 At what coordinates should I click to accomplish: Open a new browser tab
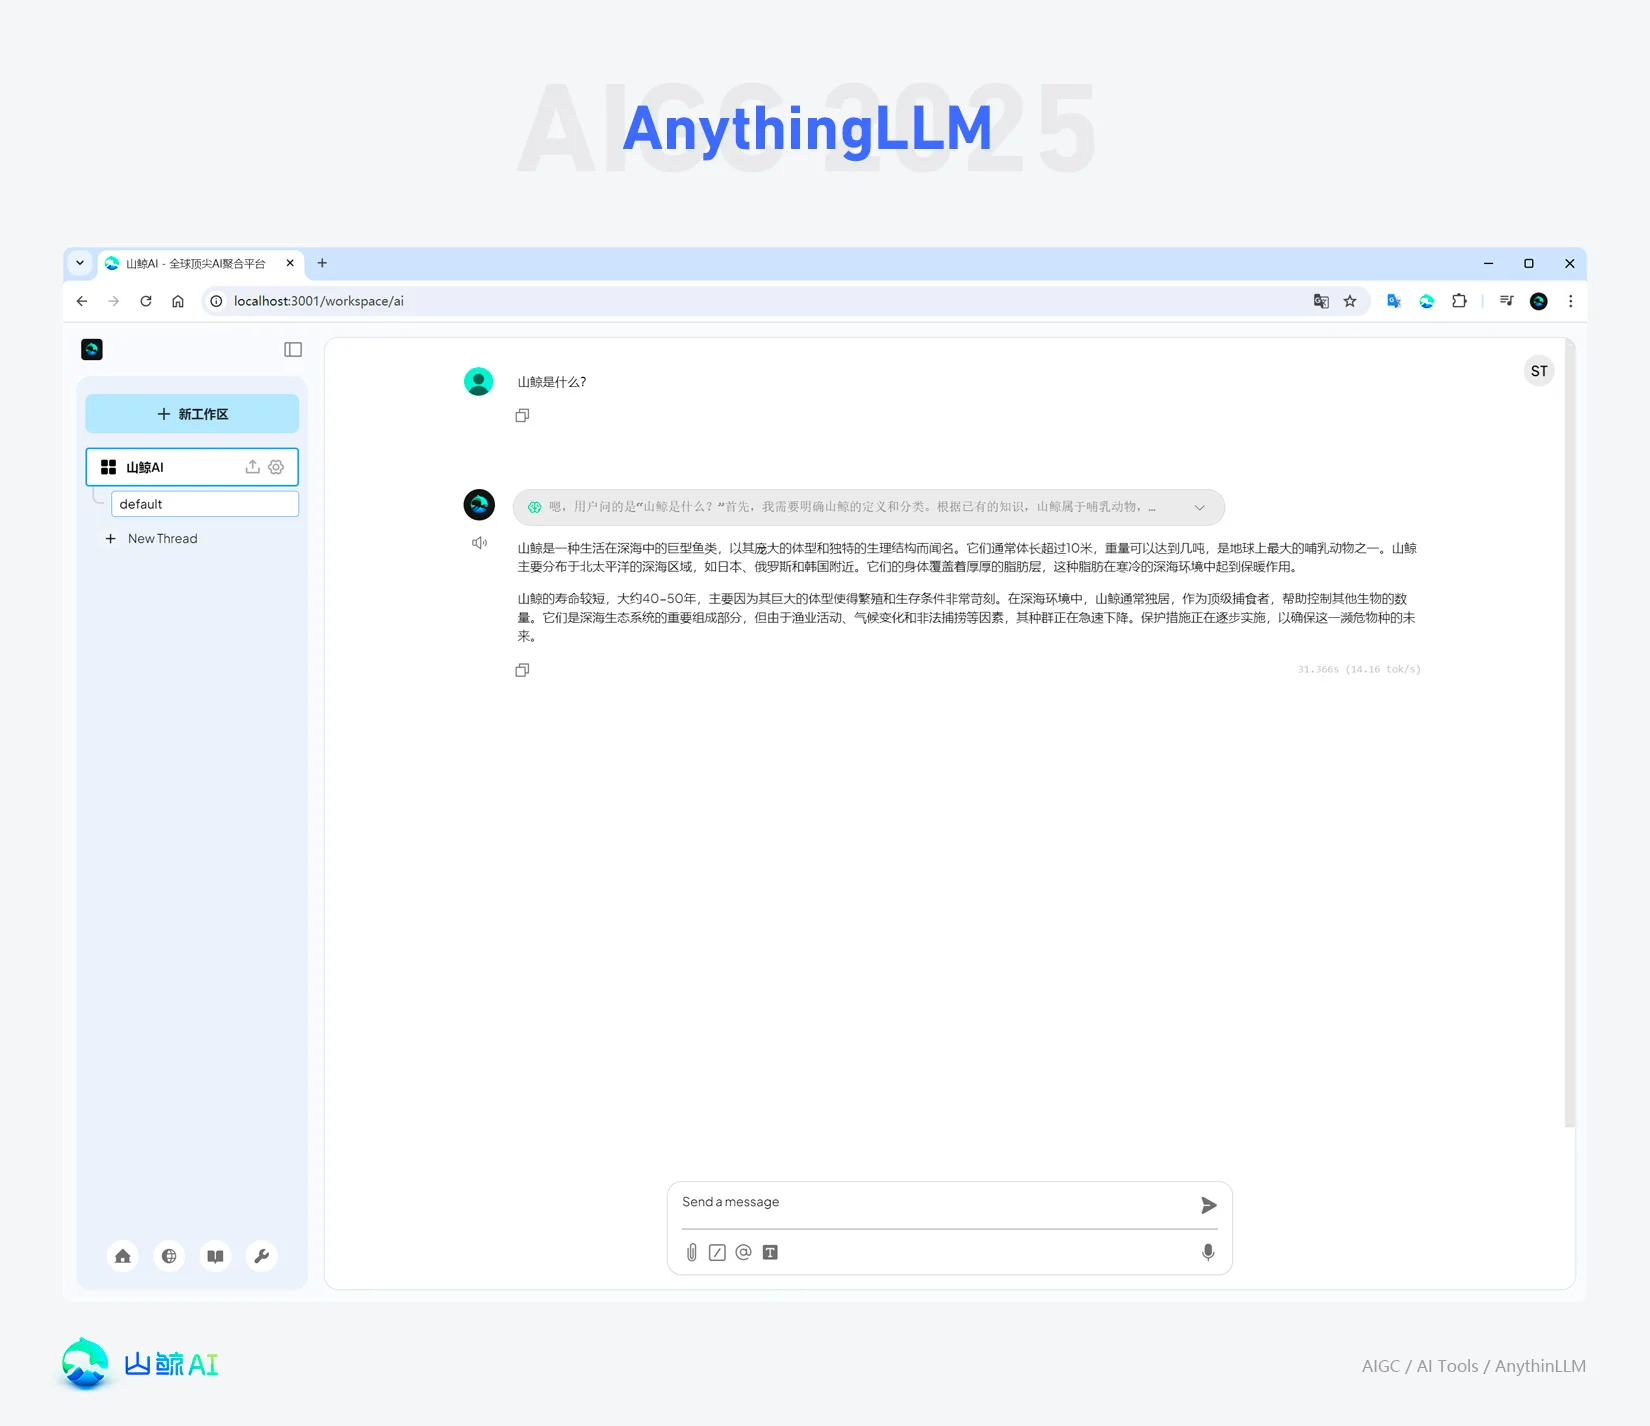(322, 263)
